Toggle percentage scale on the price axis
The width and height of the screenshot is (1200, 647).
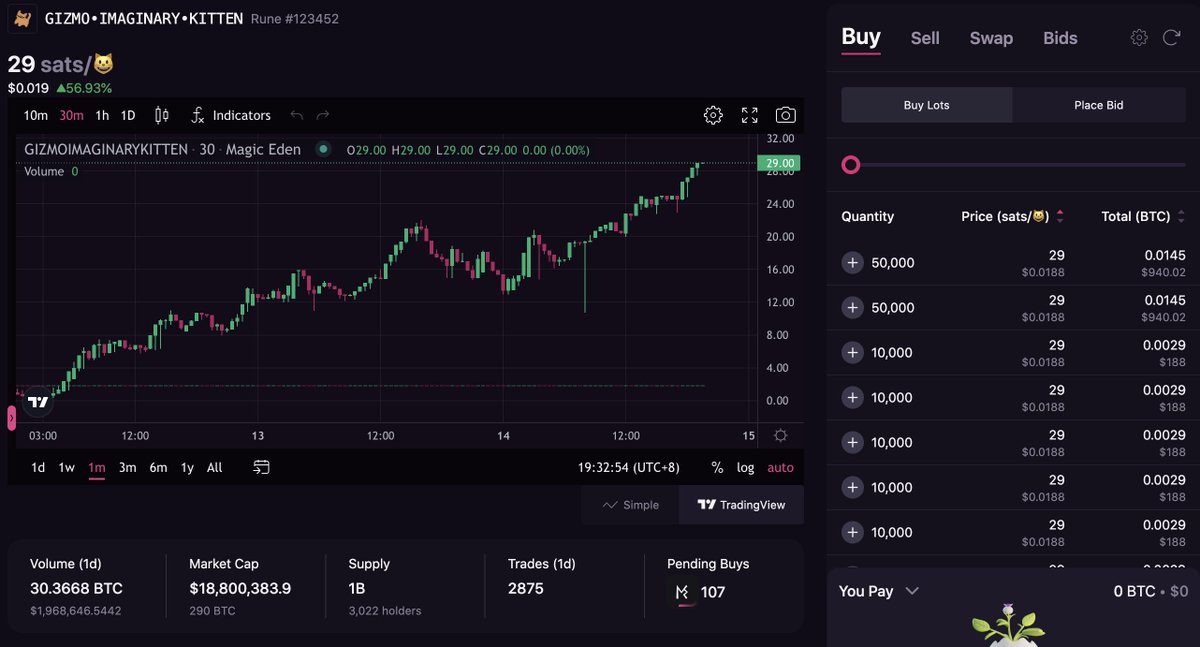coord(717,467)
